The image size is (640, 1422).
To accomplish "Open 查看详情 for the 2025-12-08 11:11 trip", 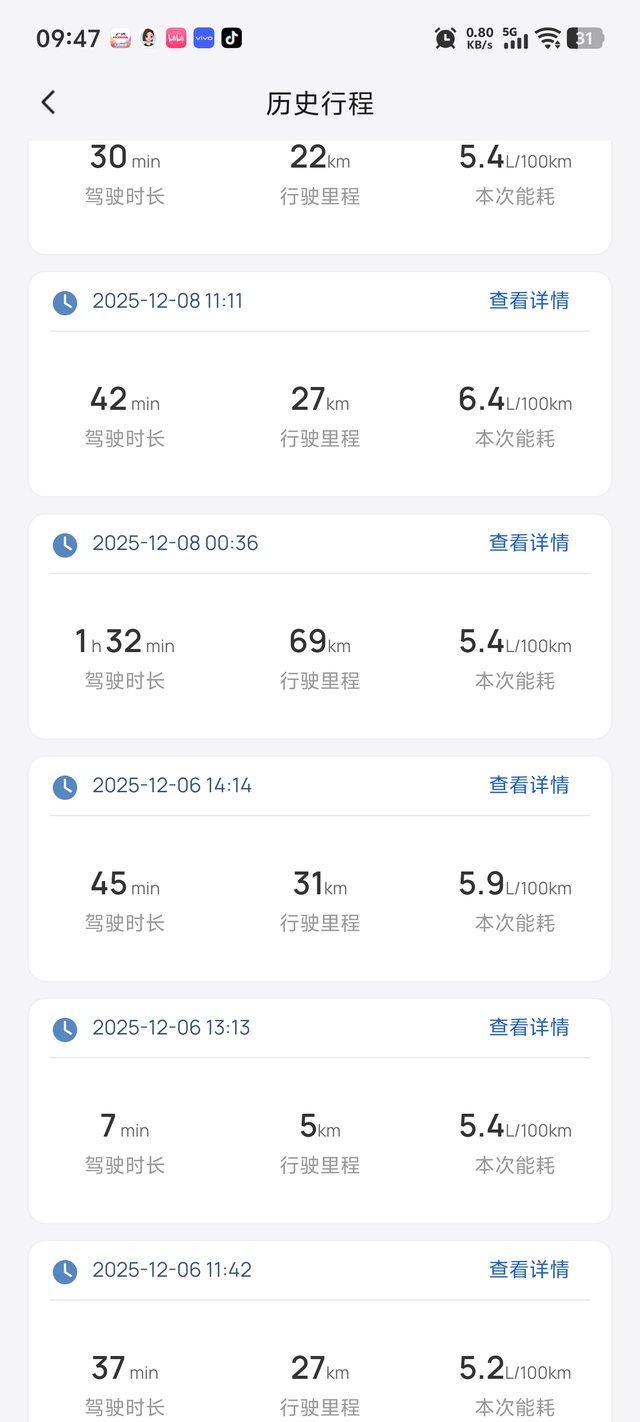I will [529, 301].
